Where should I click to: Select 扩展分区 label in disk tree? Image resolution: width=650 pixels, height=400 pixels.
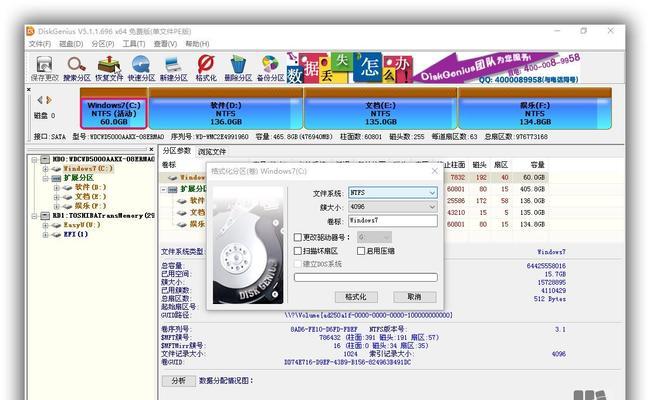pyautogui.click(x=78, y=178)
